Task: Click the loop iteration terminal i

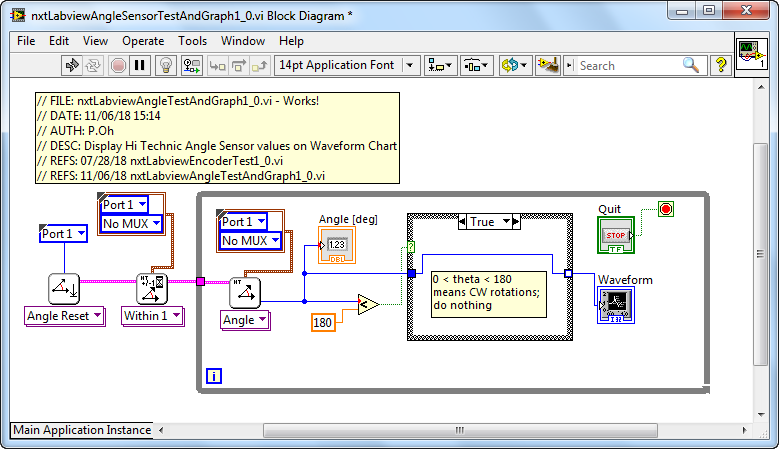Action: click(x=214, y=376)
